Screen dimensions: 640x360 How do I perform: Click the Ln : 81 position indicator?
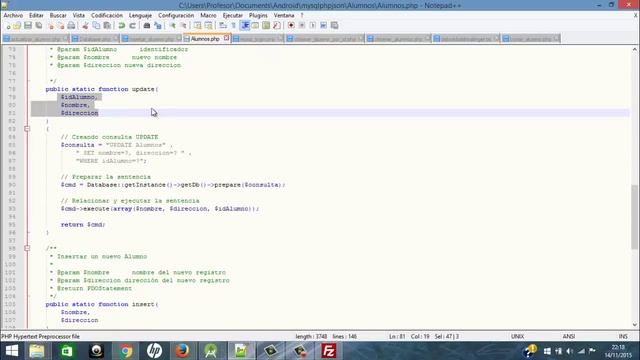(x=397, y=336)
